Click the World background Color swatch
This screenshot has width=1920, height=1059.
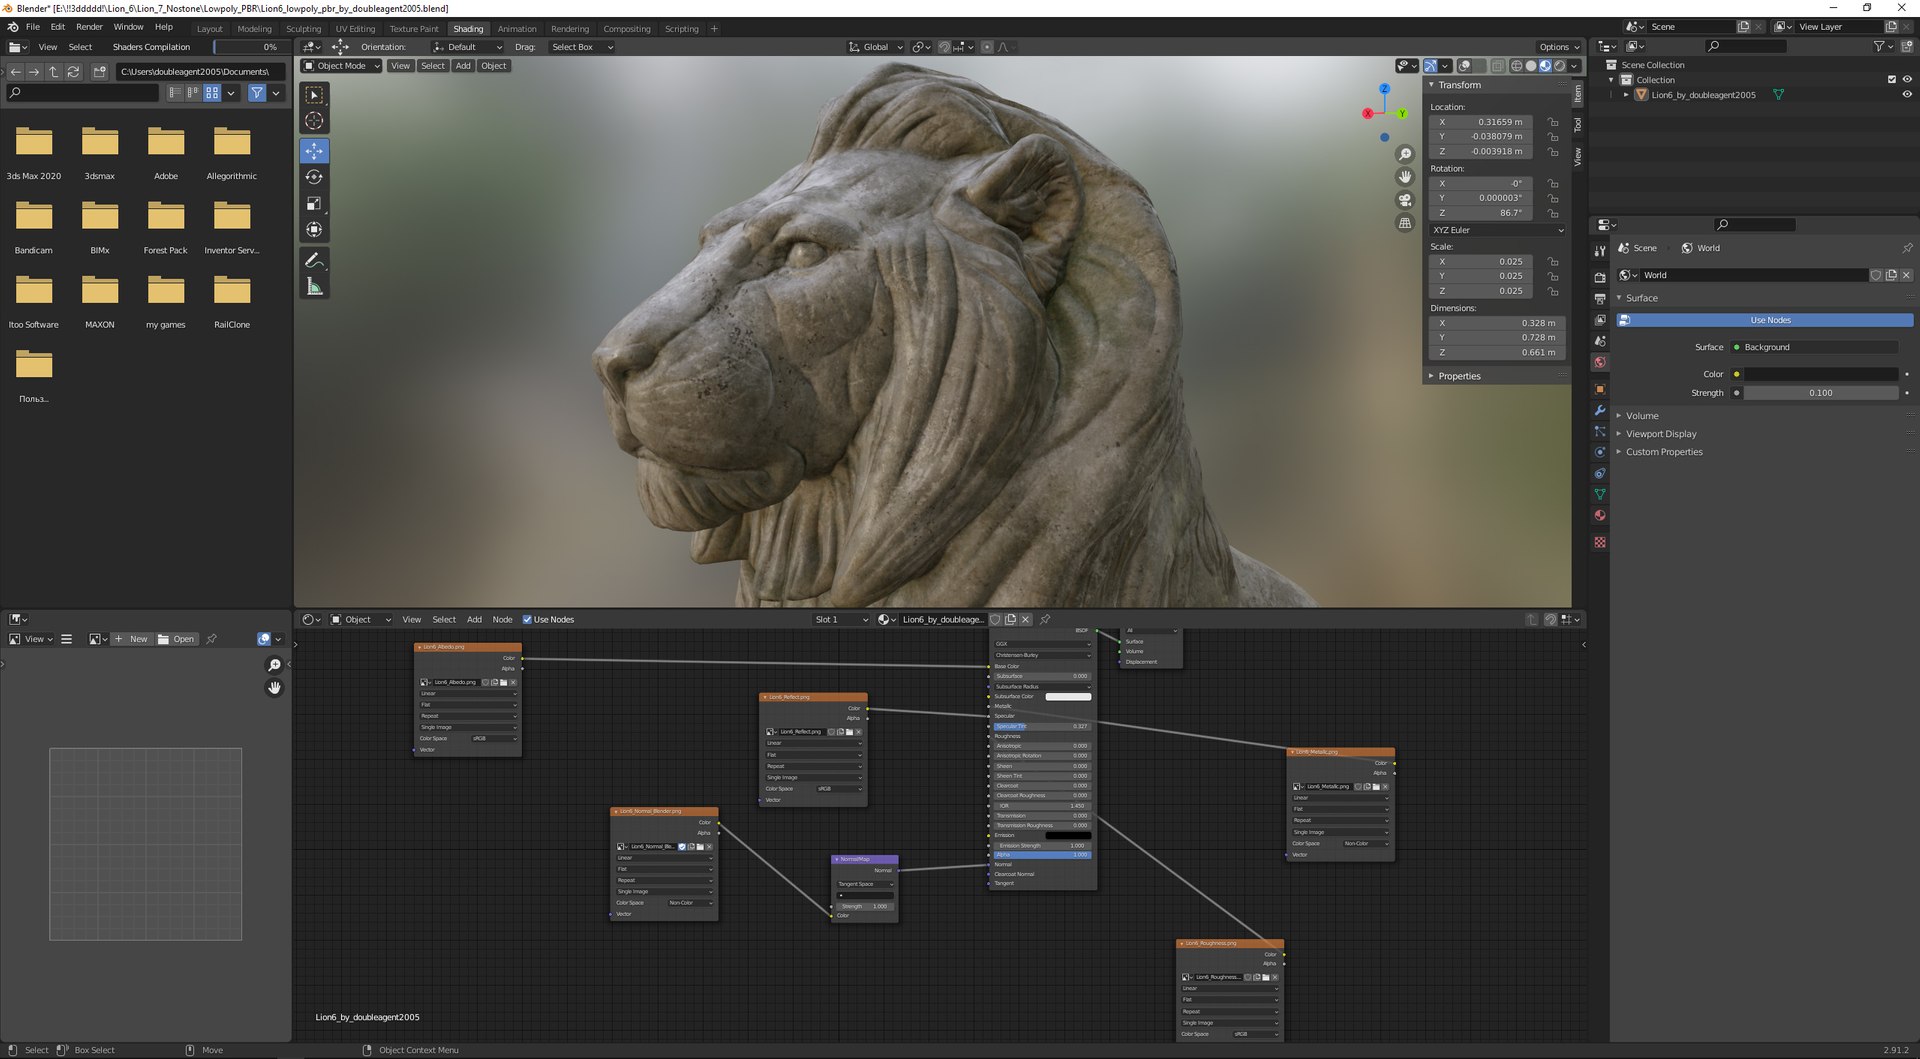(1820, 374)
